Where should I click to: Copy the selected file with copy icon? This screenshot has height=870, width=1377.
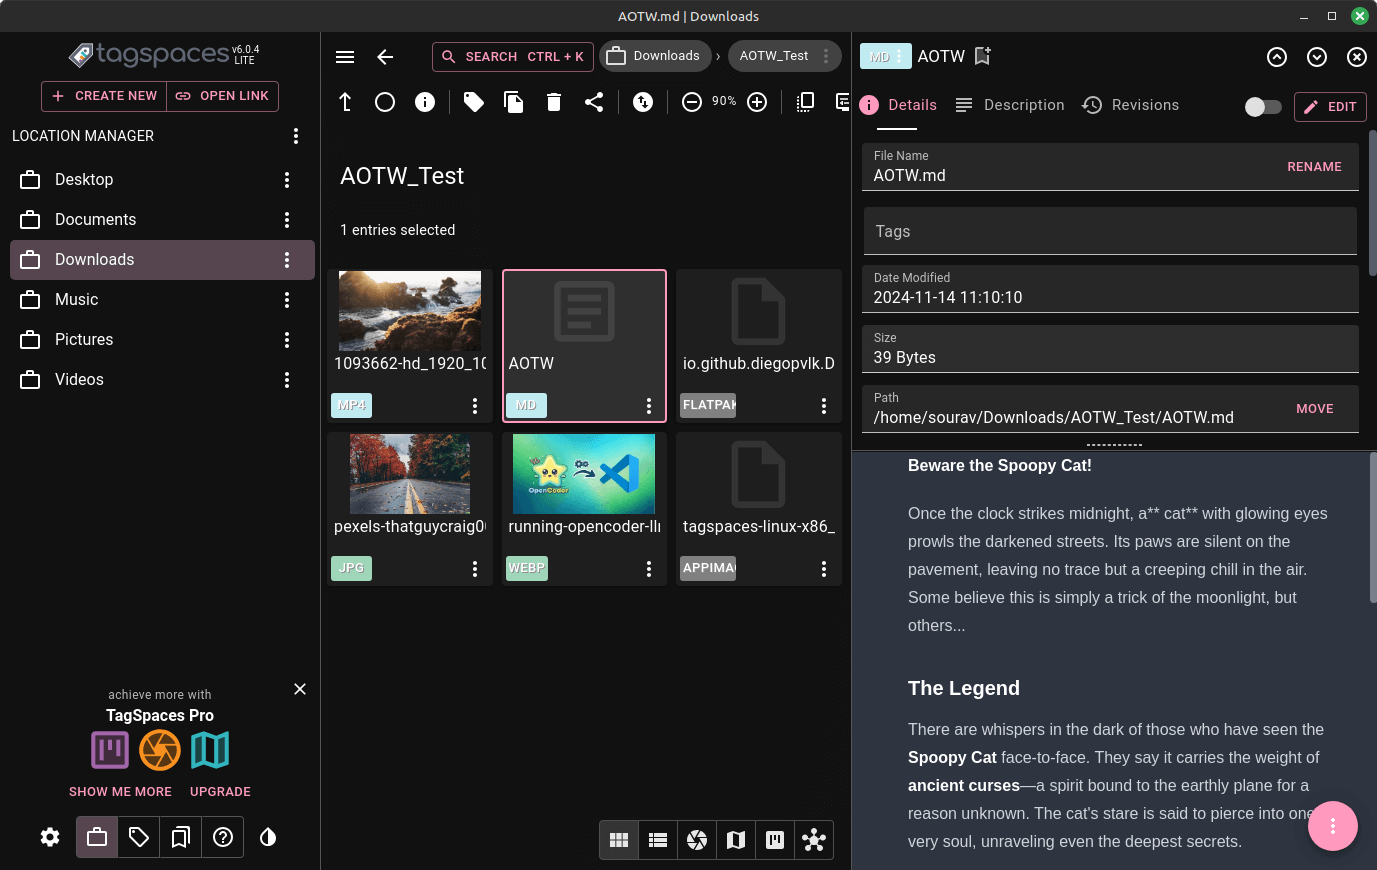point(514,101)
